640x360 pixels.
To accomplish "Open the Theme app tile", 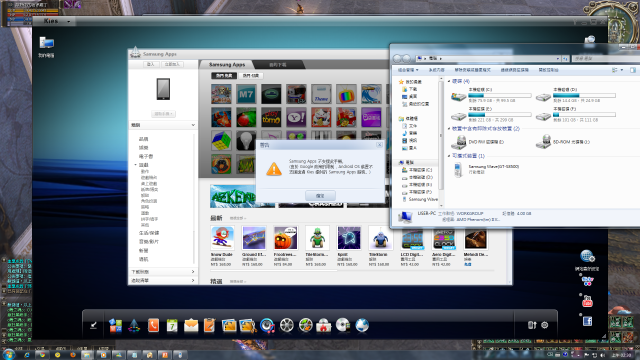I will (321, 94).
